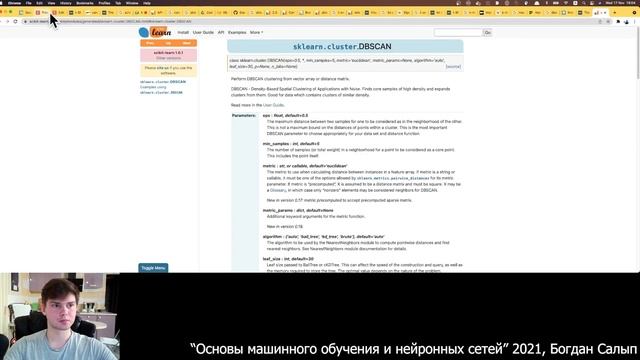The width and height of the screenshot is (640, 360).
Task: Open the Chrome three-dot menu
Action: [635, 22]
